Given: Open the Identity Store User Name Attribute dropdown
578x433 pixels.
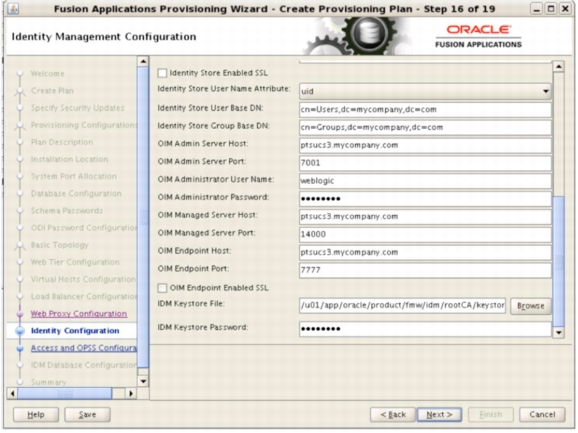Looking at the screenshot, I should coord(425,91).
